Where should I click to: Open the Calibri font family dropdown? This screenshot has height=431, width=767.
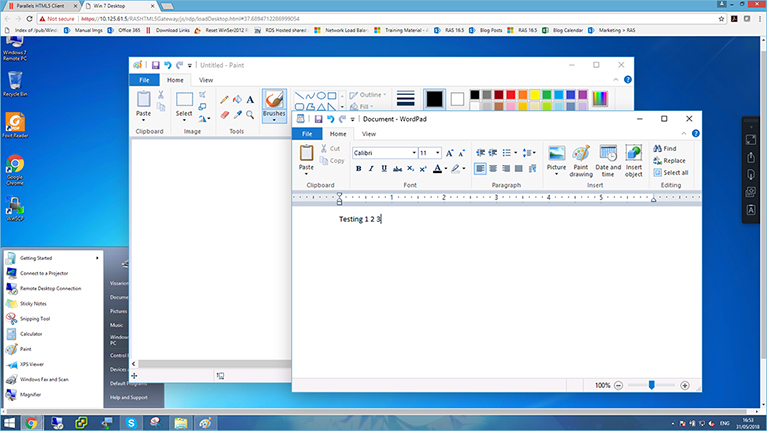(x=414, y=153)
